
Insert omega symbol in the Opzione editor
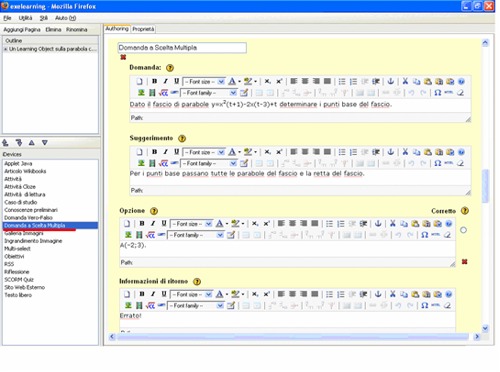click(x=424, y=235)
